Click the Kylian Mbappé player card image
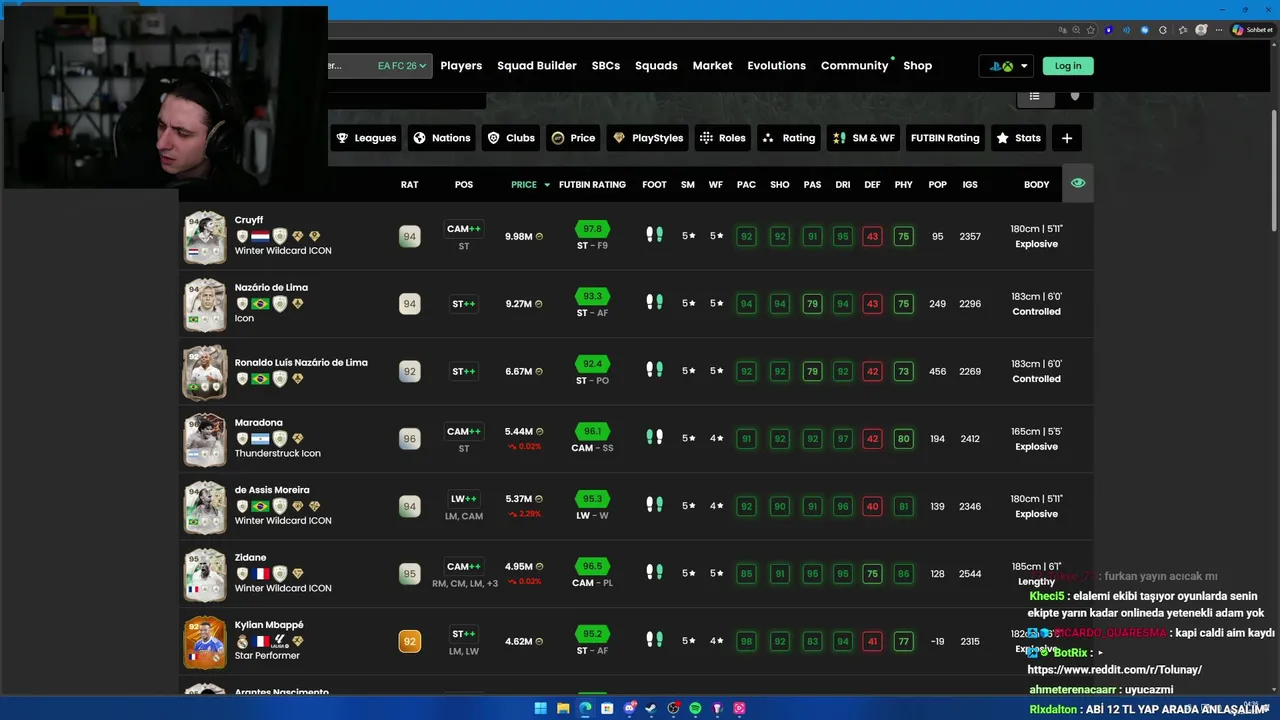Screen dimensions: 1280x720 click(205, 642)
